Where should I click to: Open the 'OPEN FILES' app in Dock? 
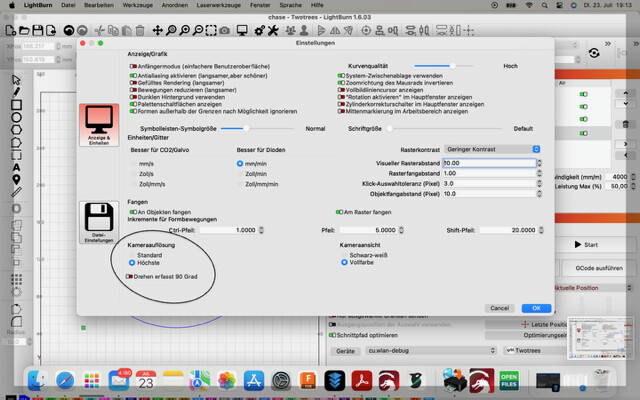pos(509,381)
